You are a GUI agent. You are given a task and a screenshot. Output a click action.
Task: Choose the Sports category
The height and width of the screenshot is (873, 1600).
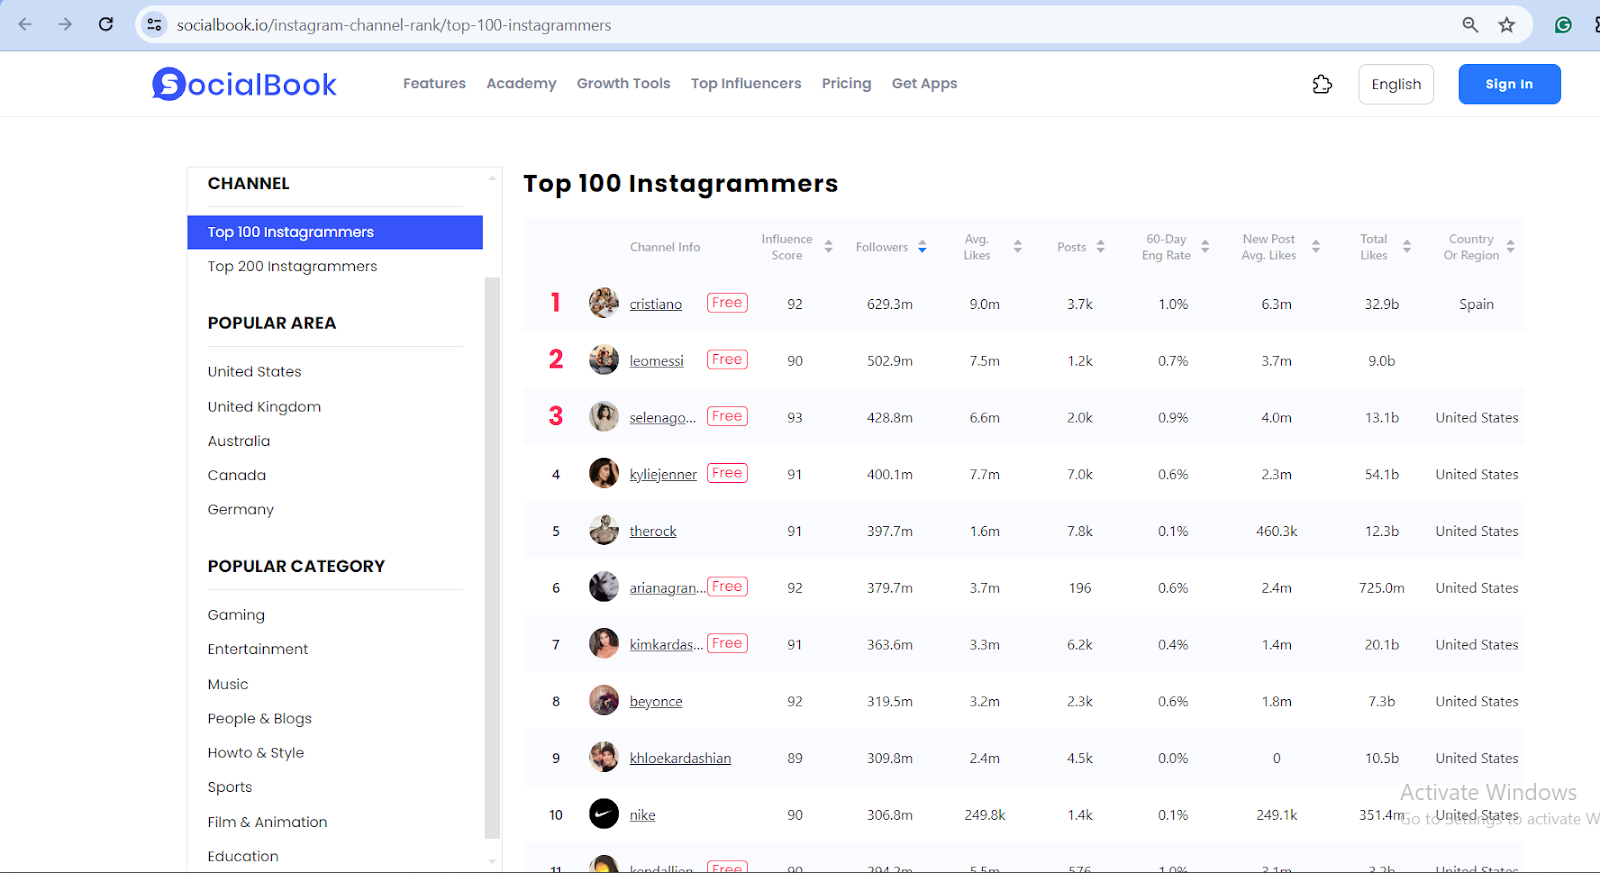pyautogui.click(x=229, y=788)
